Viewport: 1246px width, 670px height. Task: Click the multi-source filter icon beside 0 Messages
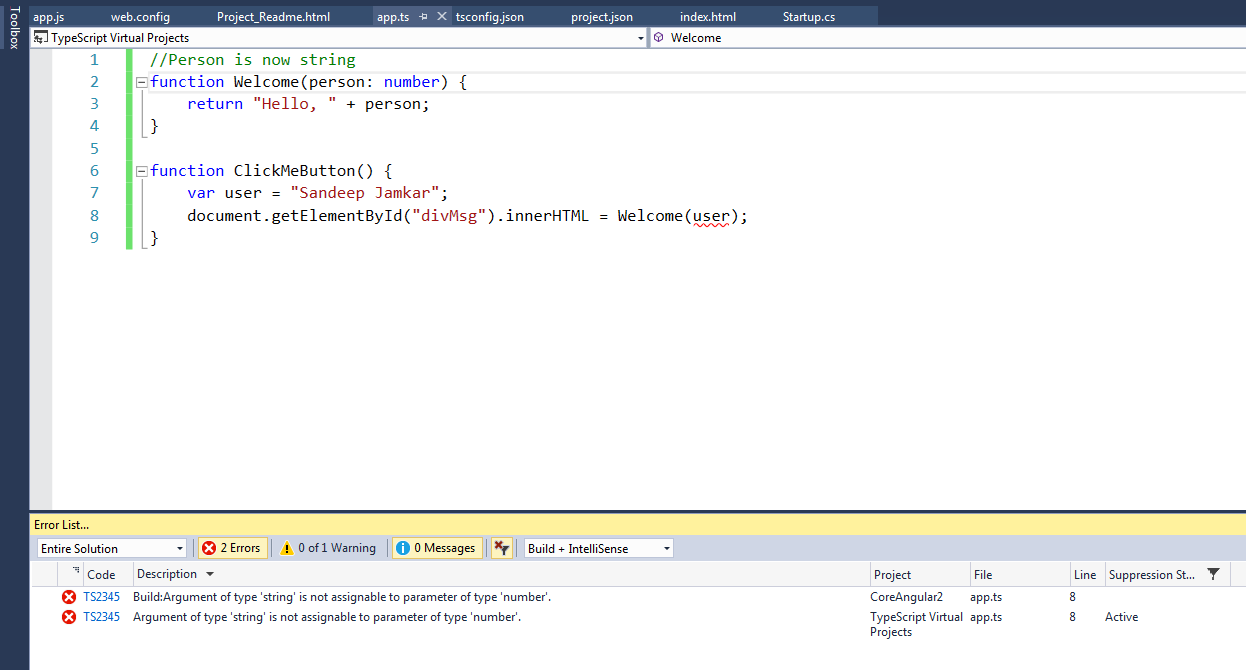point(501,547)
